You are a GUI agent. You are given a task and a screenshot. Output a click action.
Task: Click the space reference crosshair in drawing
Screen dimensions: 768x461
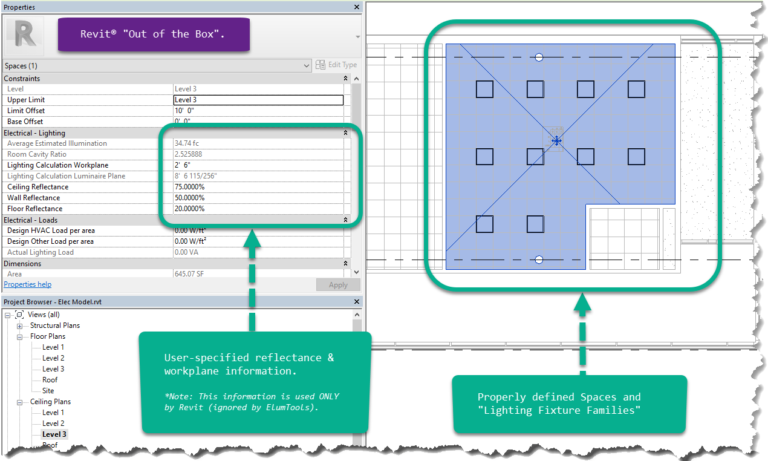556,141
